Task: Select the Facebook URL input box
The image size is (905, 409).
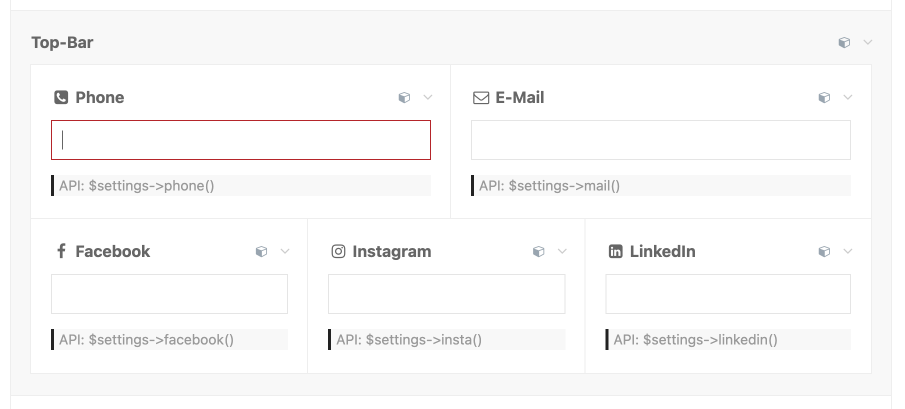Action: (169, 294)
